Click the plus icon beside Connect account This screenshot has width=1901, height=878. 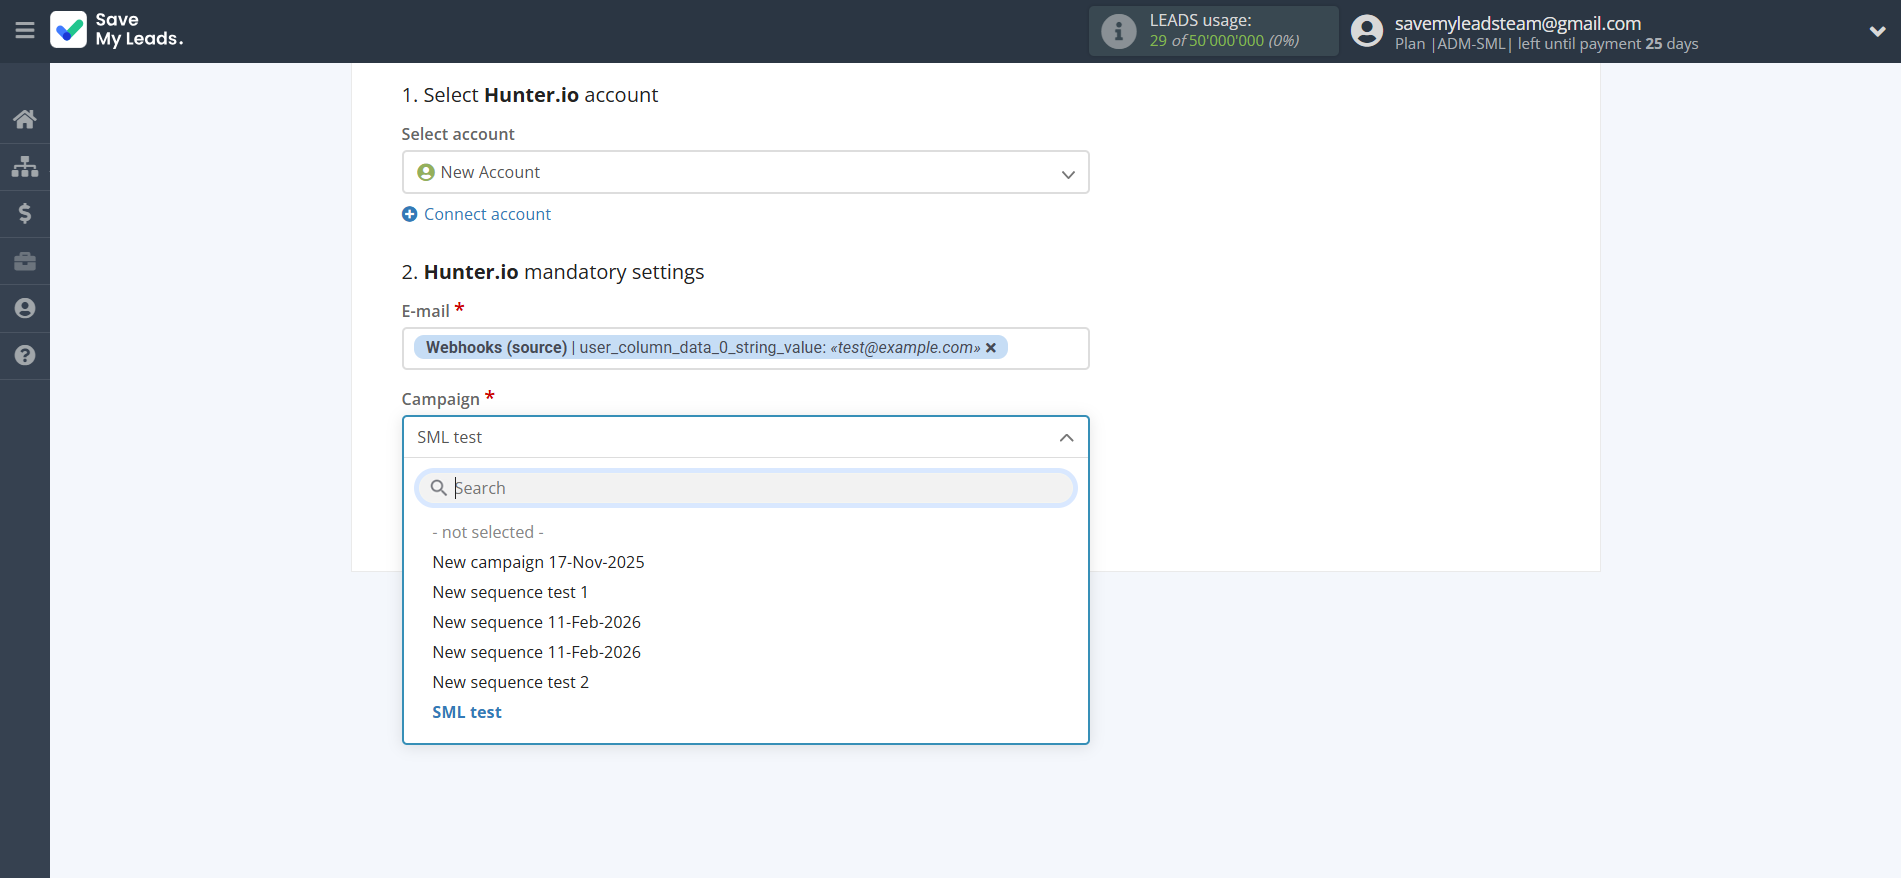click(x=409, y=214)
